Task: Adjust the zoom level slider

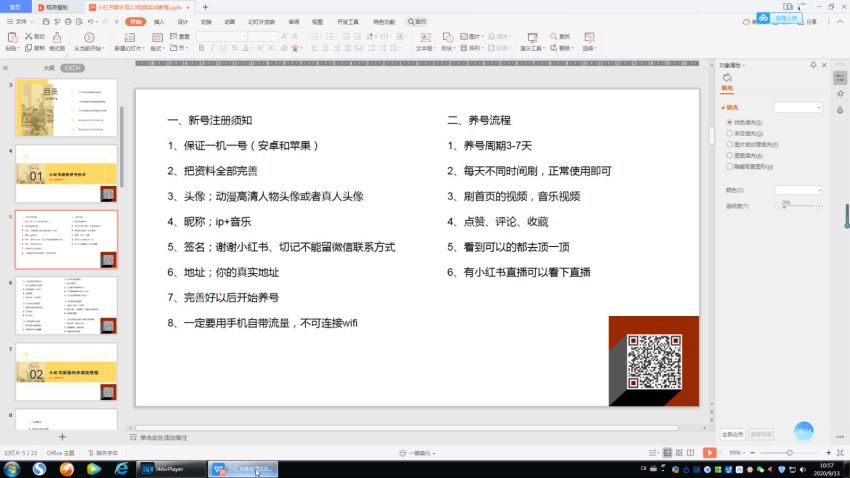Action: (x=790, y=453)
